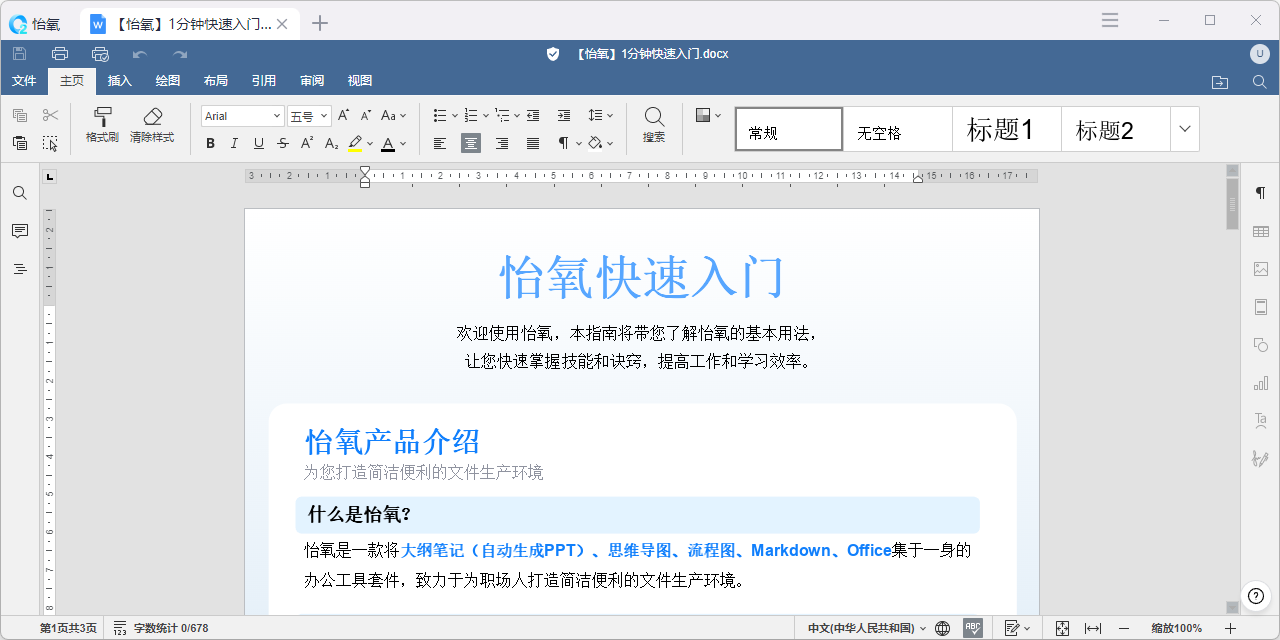Apply the 标题1 heading style
Viewport: 1280px width, 640px height.
point(1007,129)
